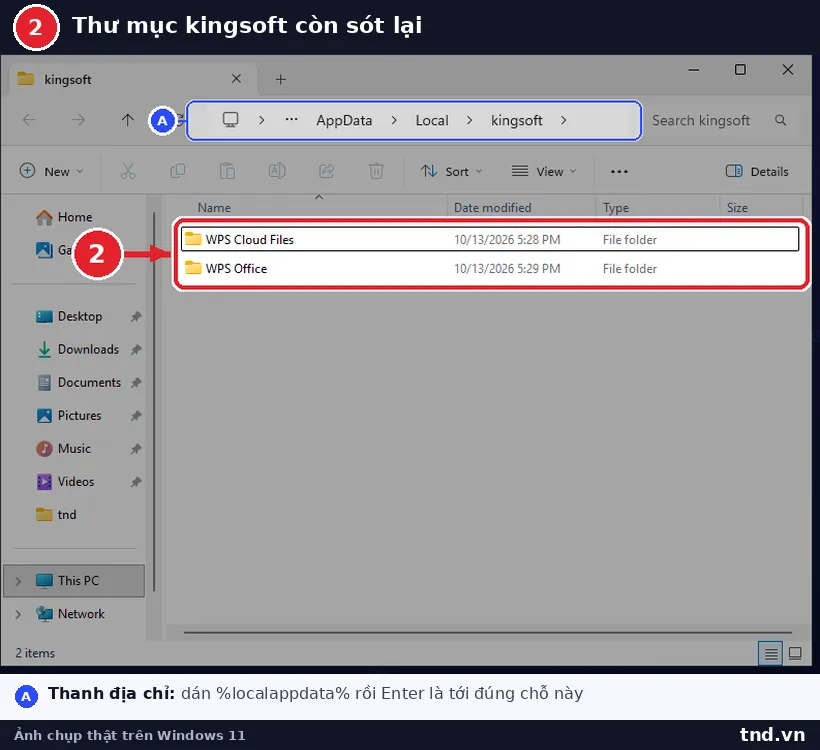This screenshot has width=820, height=750.
Task: Switch to large thumbnails view icon
Action: (x=795, y=653)
